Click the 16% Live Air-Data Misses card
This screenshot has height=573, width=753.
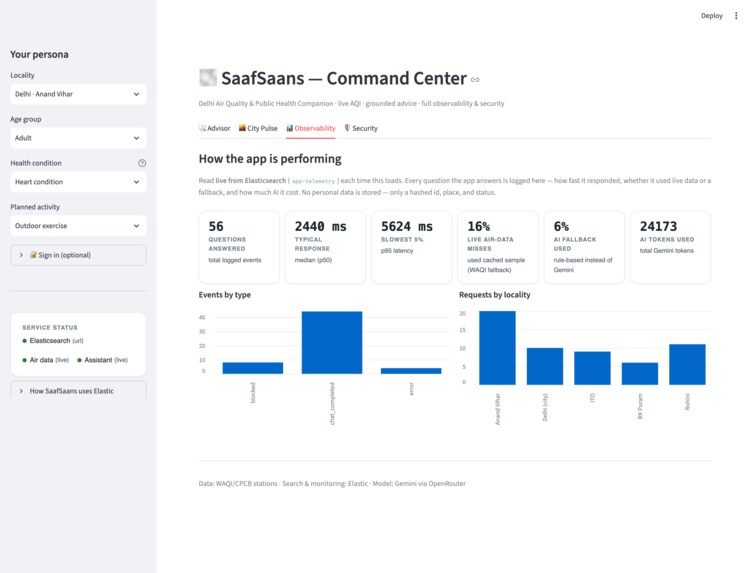(x=498, y=247)
